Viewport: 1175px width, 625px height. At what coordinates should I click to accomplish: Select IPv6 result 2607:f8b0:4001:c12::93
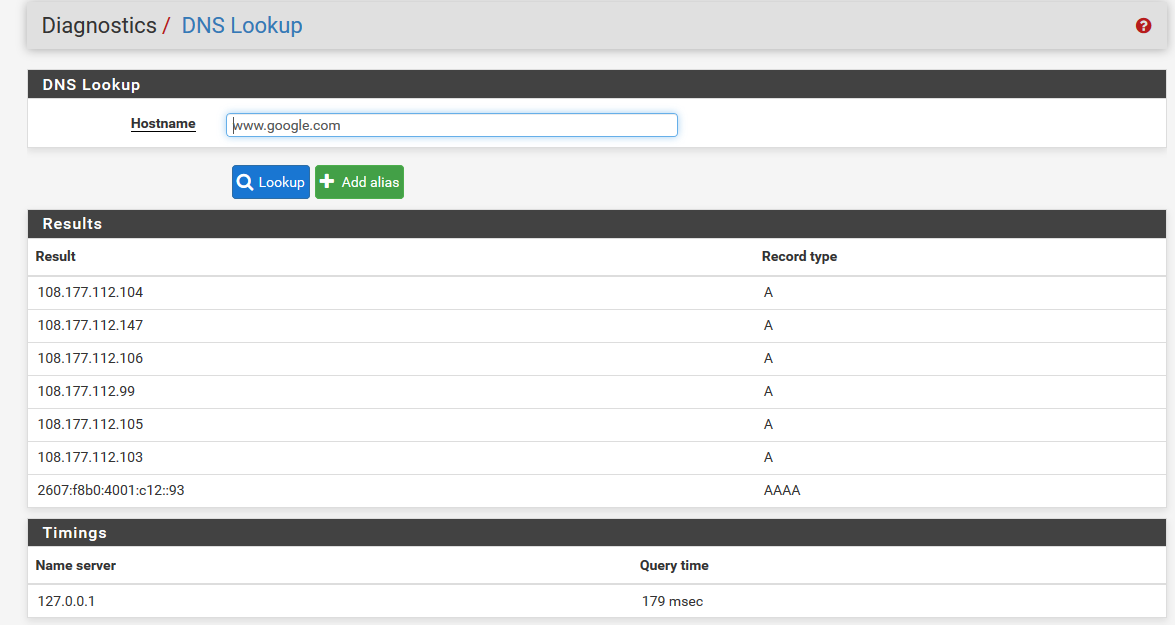click(111, 490)
